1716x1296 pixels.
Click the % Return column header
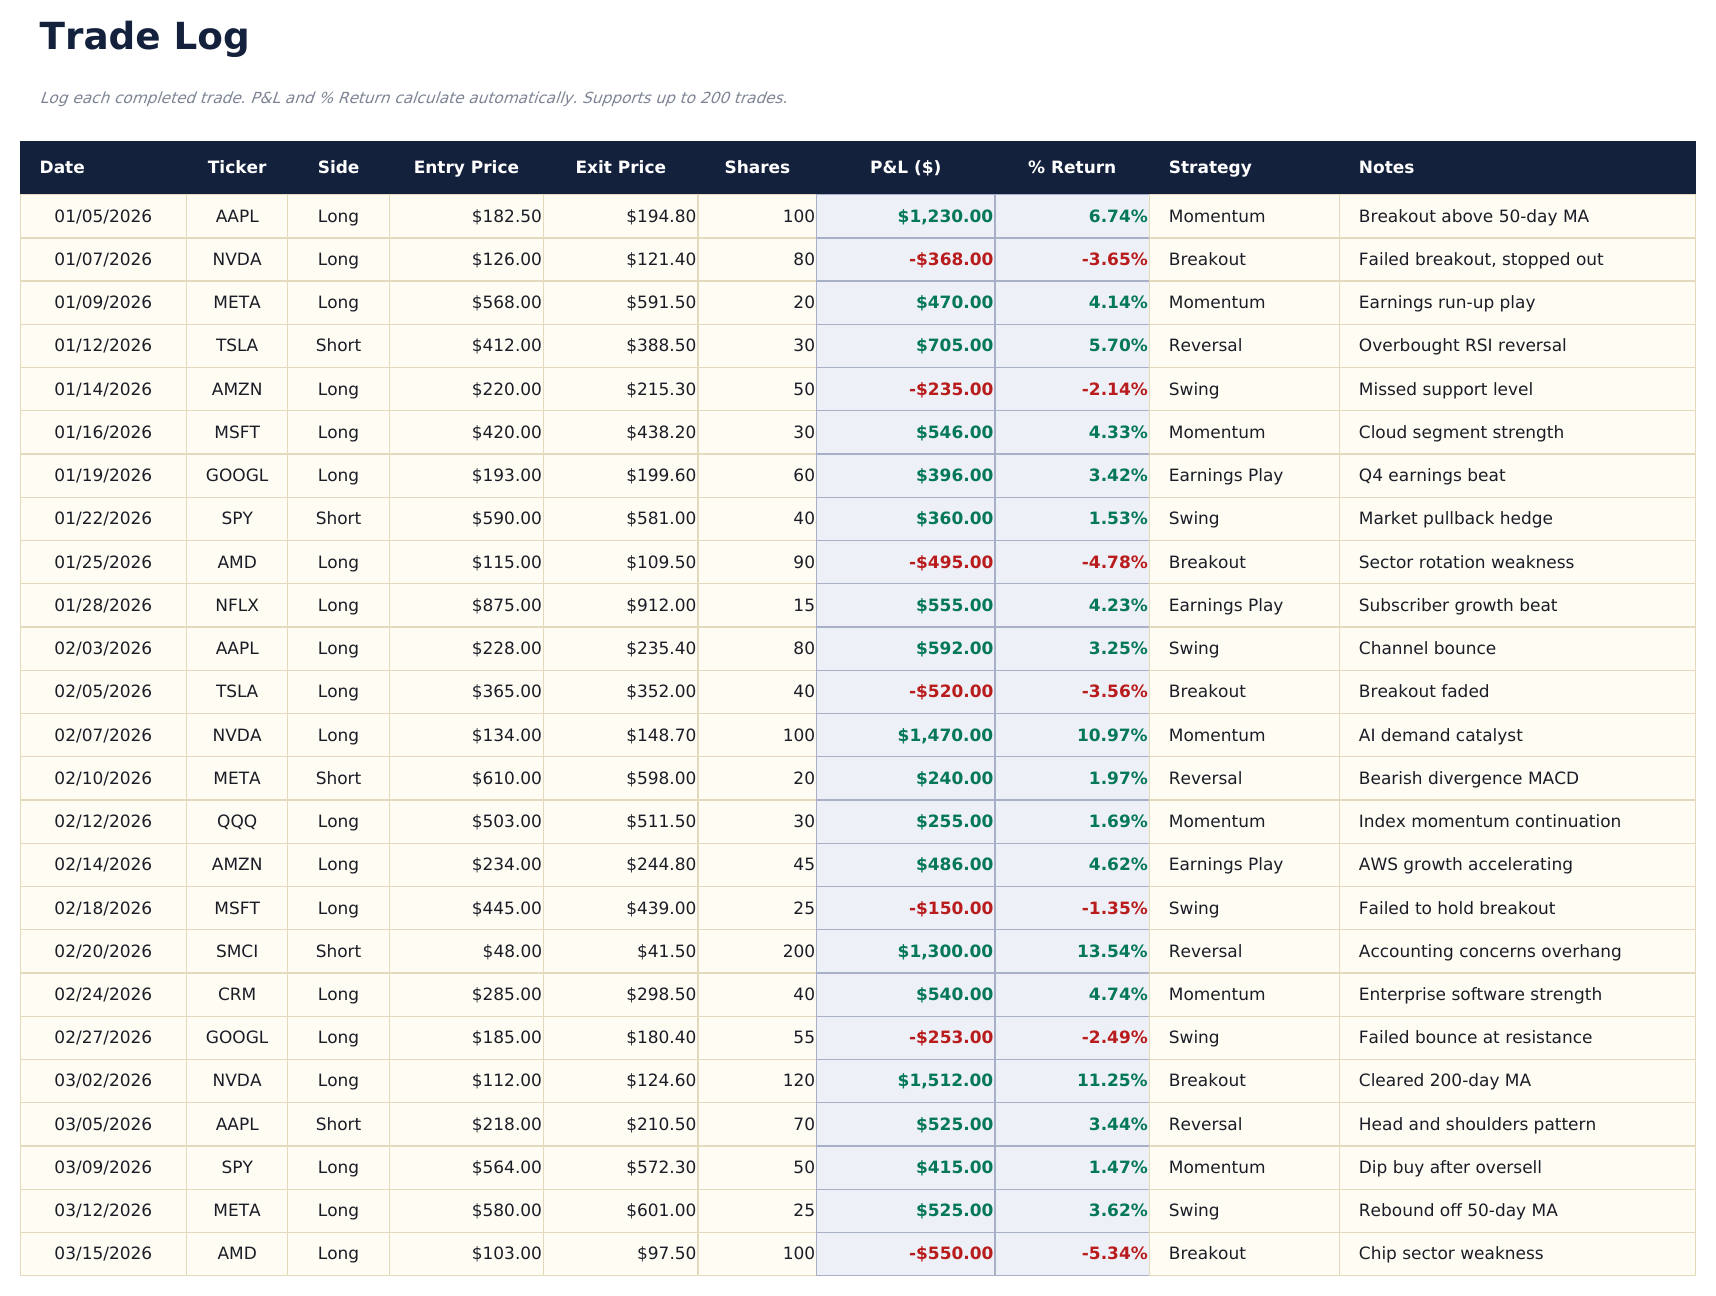click(x=1073, y=167)
